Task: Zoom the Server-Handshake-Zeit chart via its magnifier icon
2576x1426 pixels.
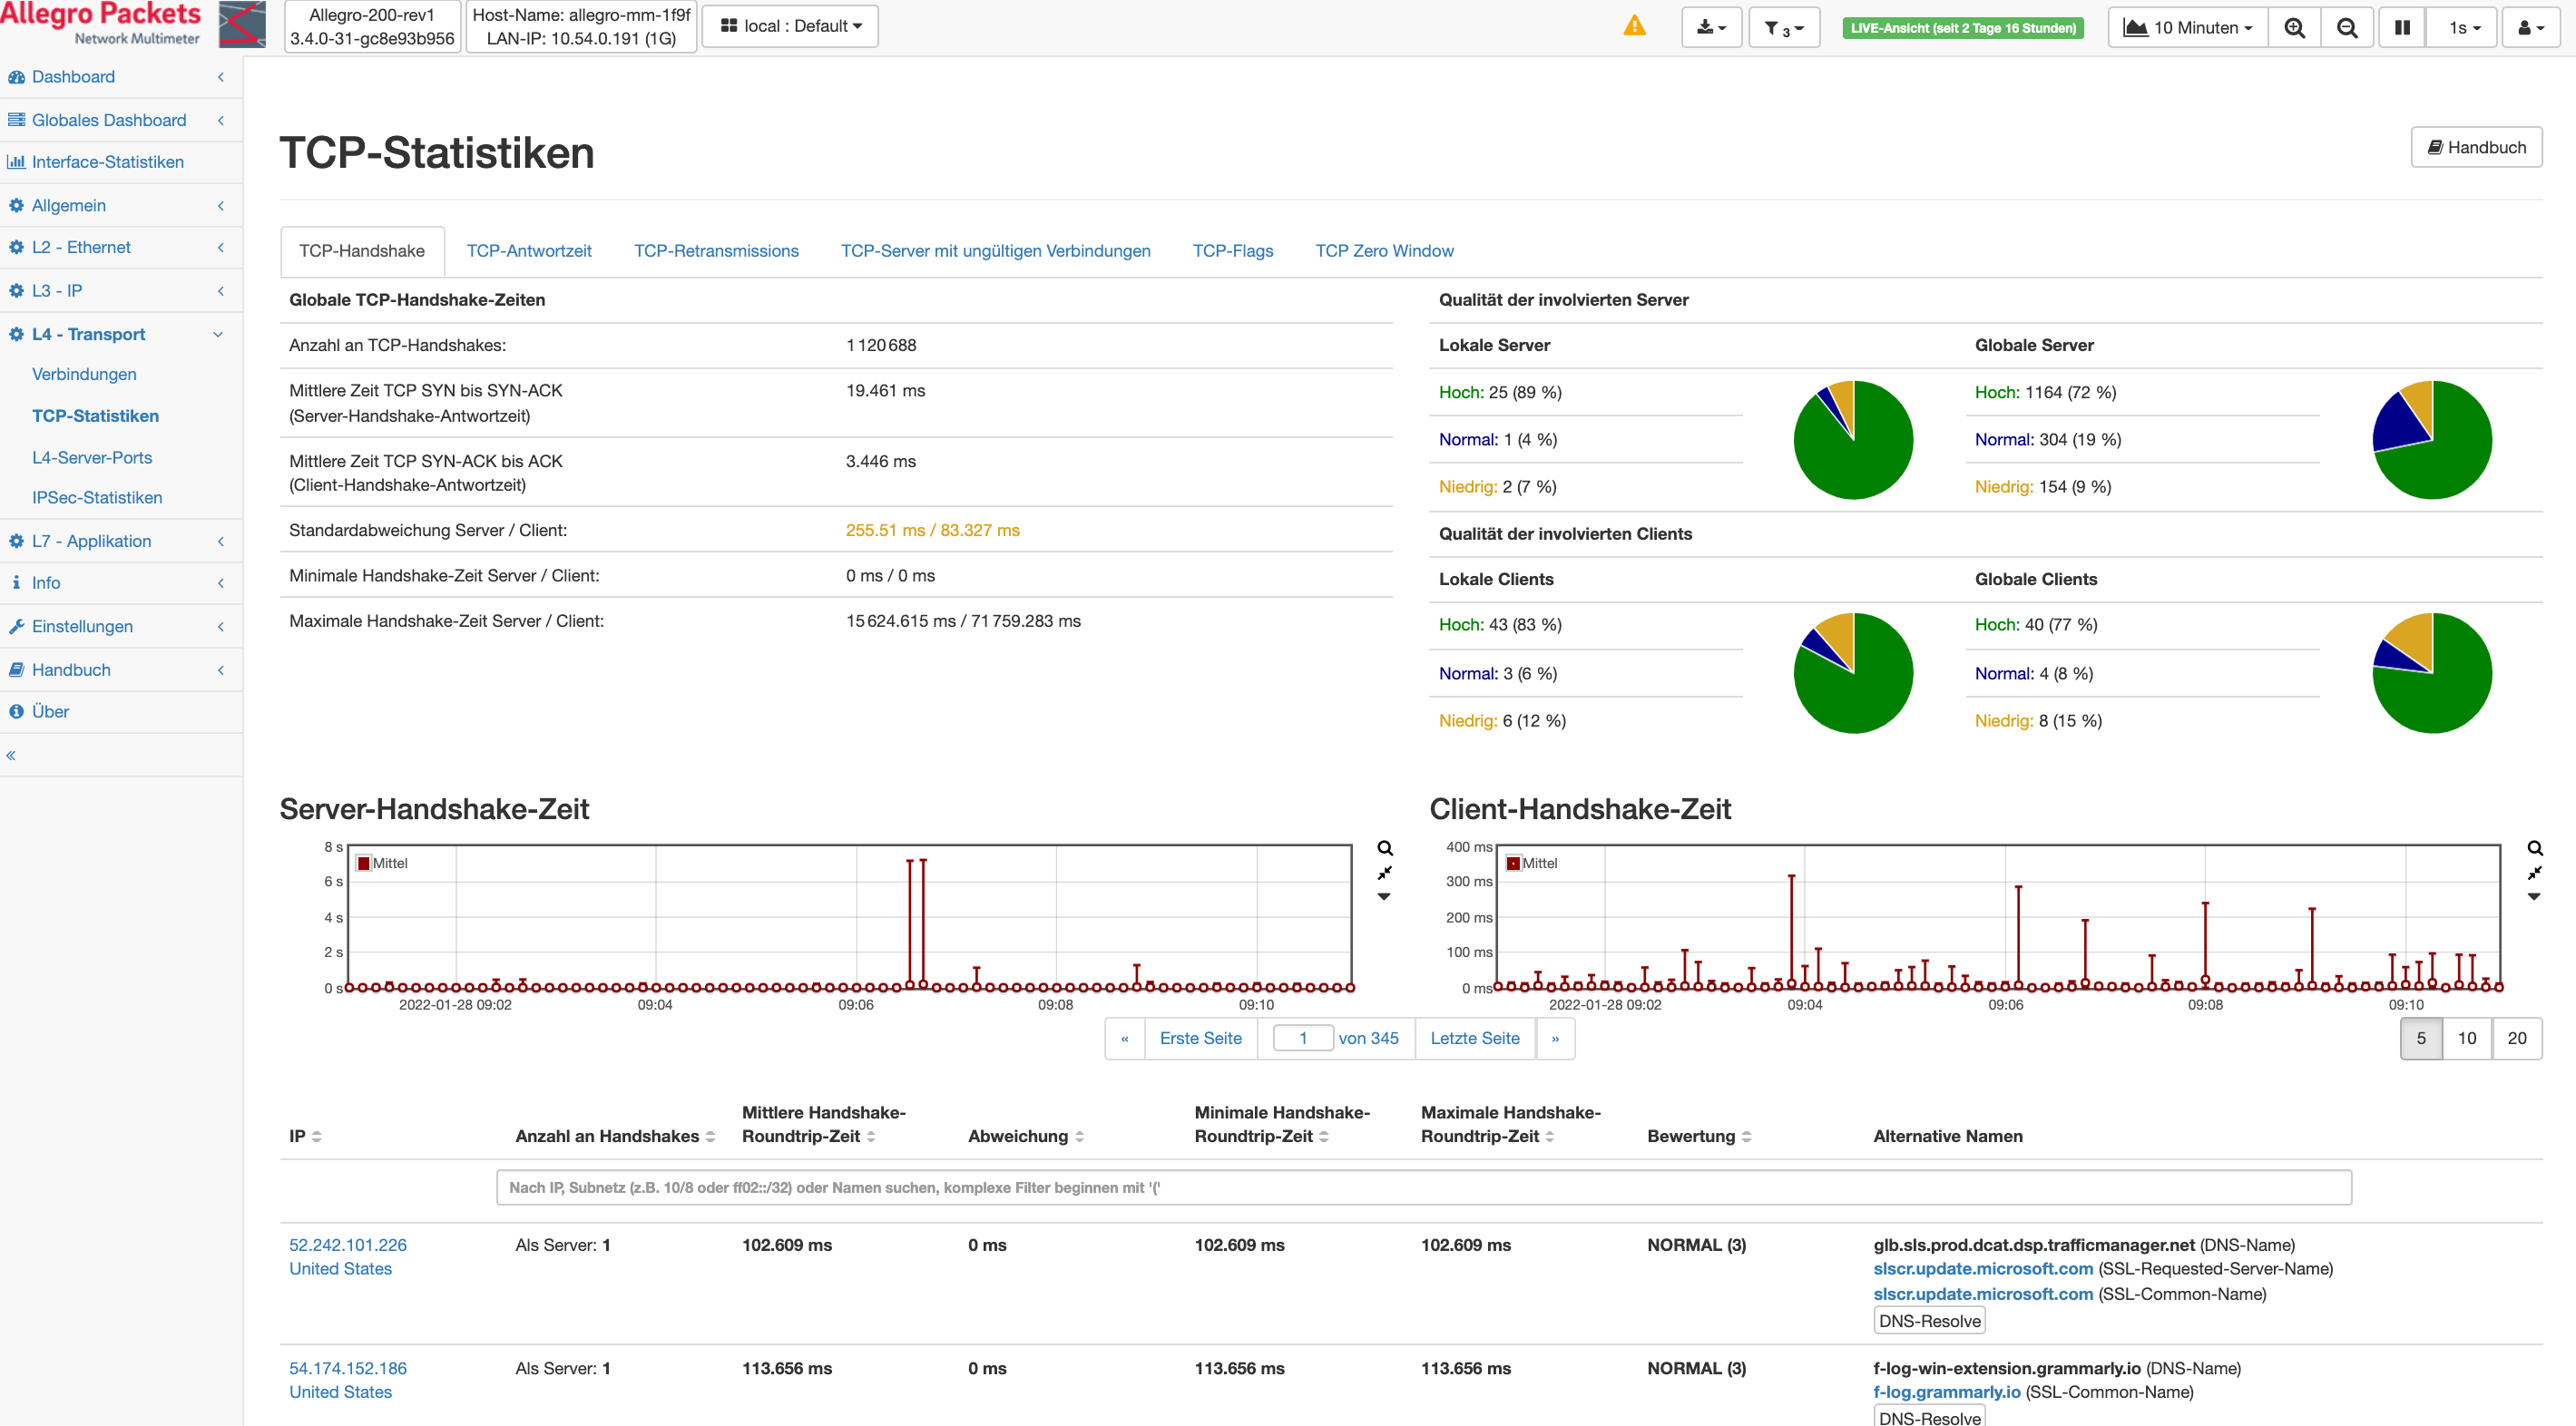Action: (x=1385, y=847)
